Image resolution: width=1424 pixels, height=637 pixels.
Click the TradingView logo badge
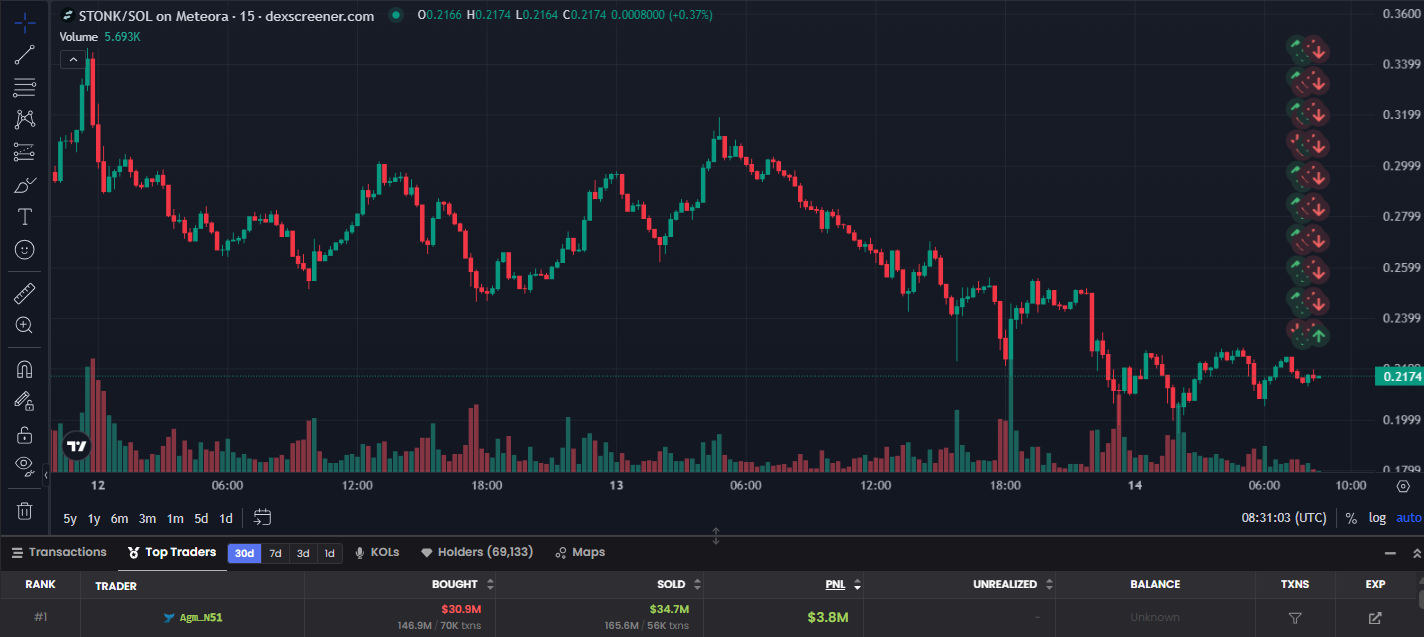tap(76, 446)
